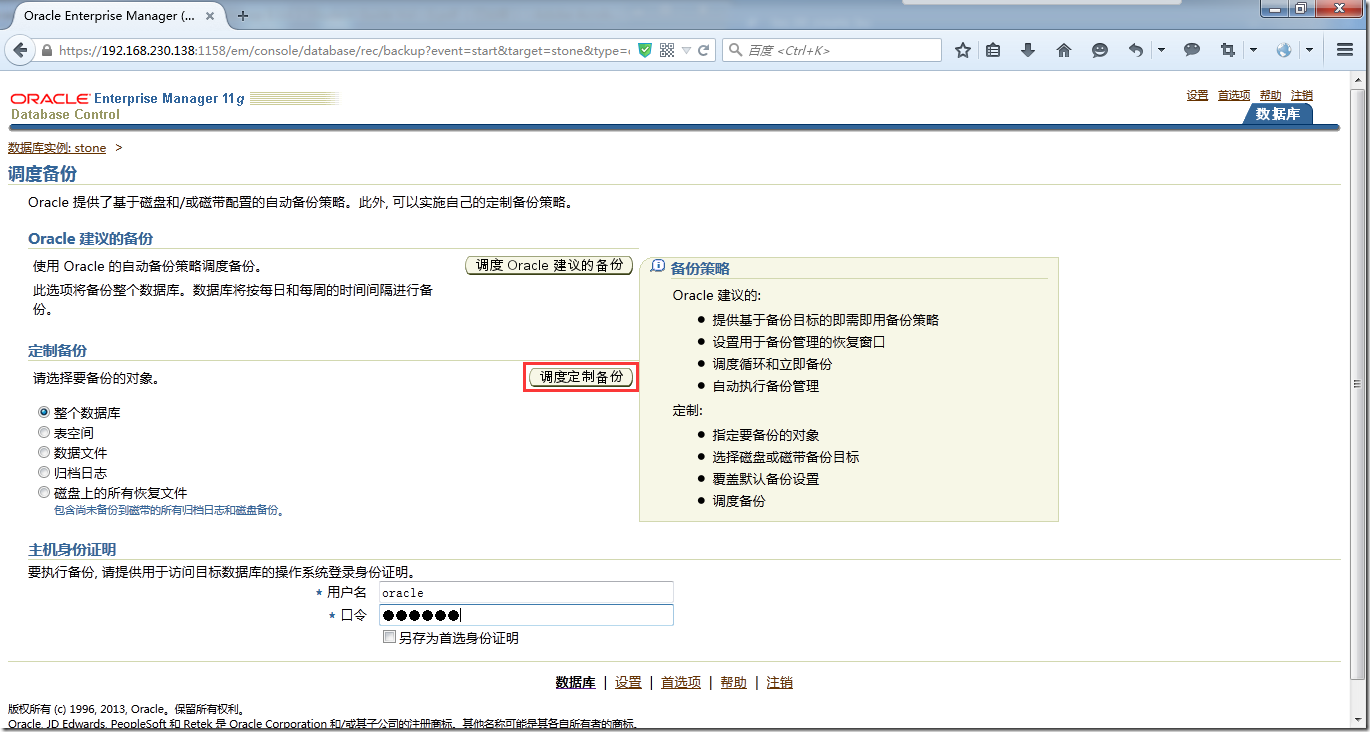Screen dimensions: 1370x732
Task: Click the globe toolbar icon
Action: point(1285,50)
